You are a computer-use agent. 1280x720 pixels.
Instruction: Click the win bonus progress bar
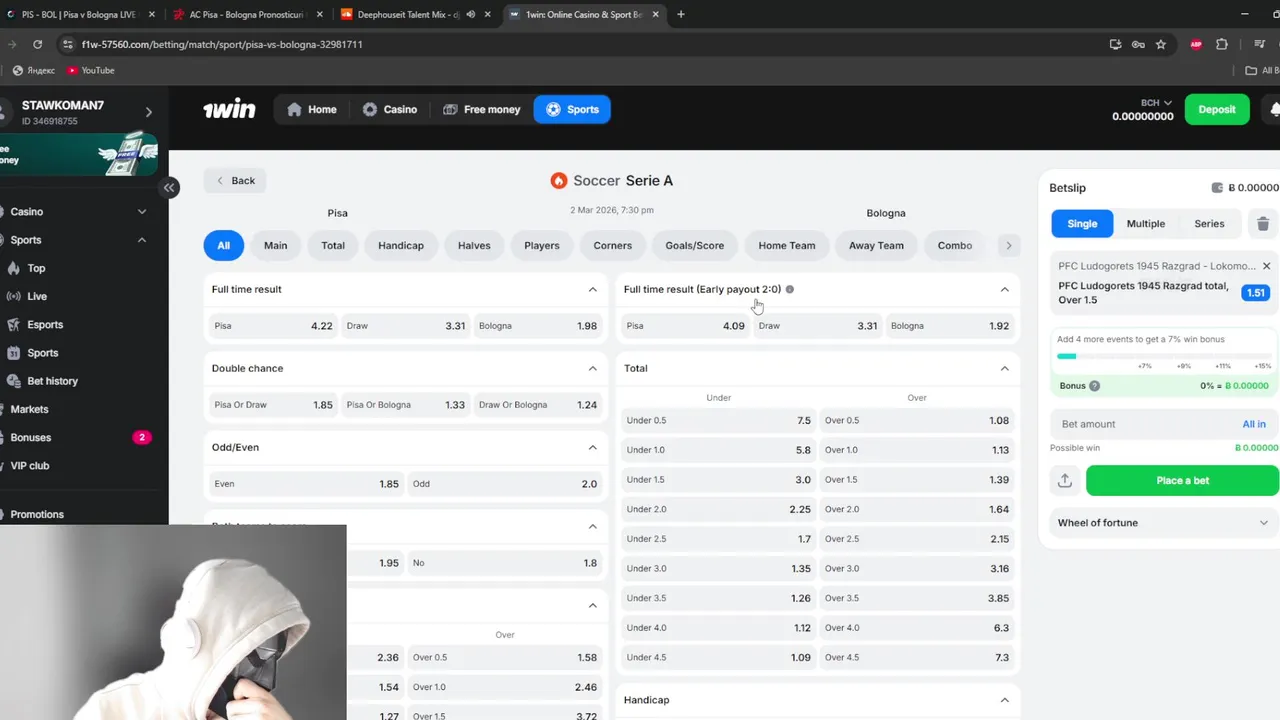pos(1164,356)
